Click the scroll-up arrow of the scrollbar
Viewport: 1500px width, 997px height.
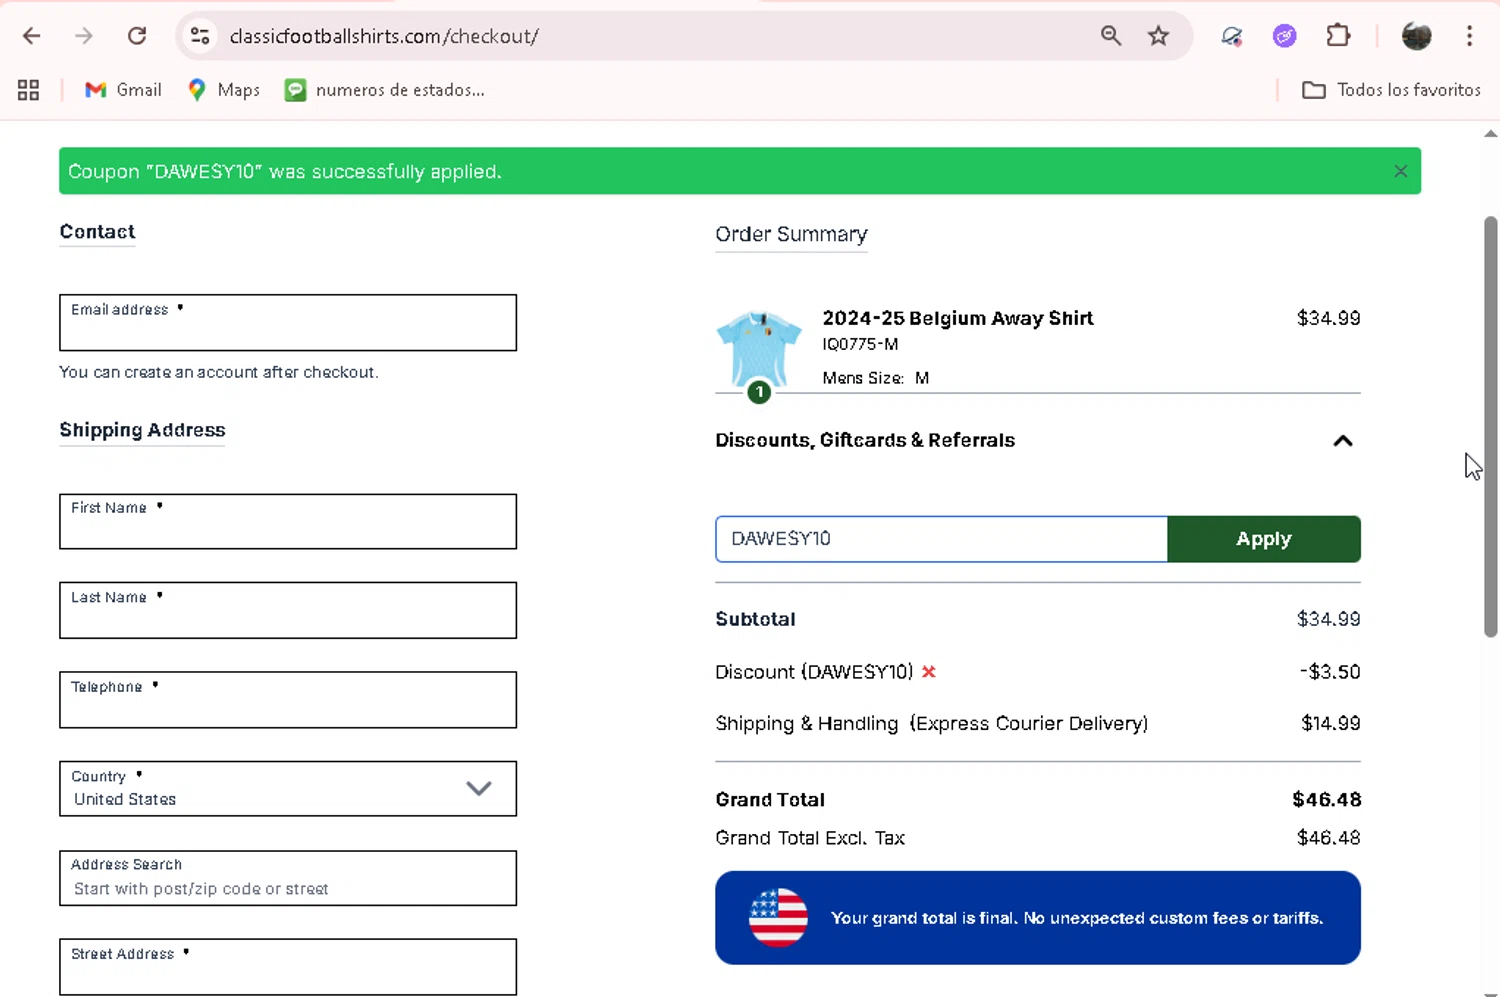tap(1490, 133)
